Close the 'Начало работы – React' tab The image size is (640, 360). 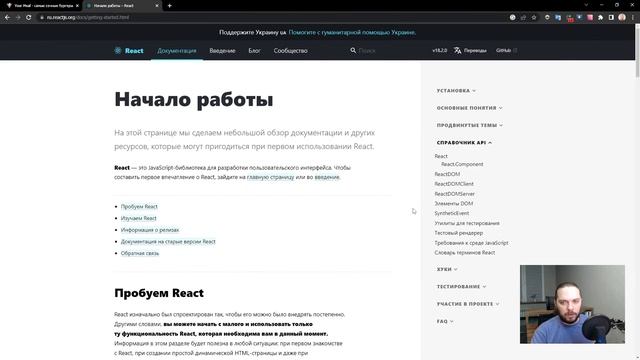click(157, 6)
